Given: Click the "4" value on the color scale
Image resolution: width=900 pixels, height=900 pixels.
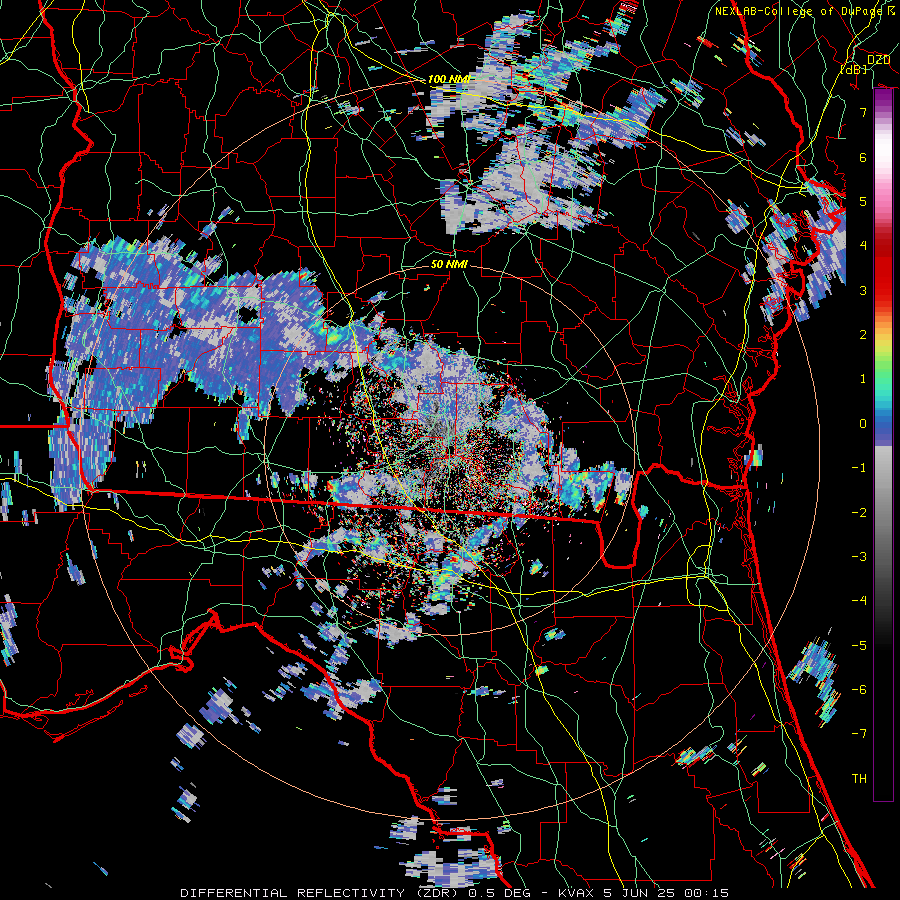Looking at the screenshot, I should point(863,246).
